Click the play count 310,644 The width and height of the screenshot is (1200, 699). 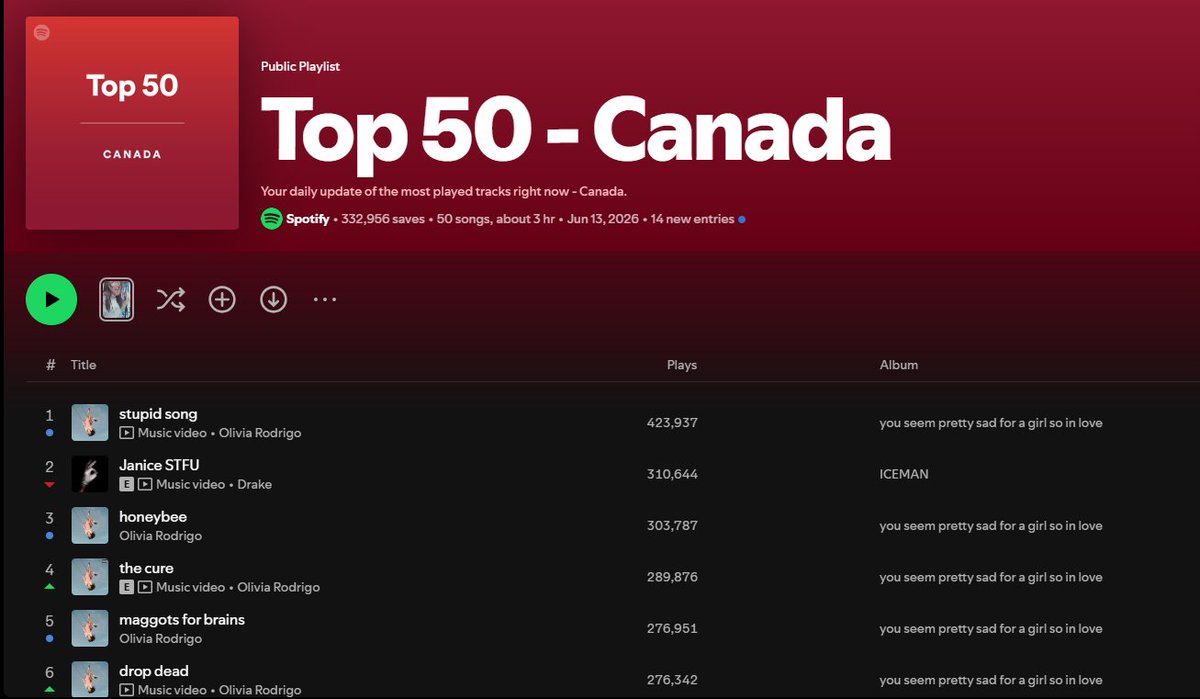click(x=672, y=474)
